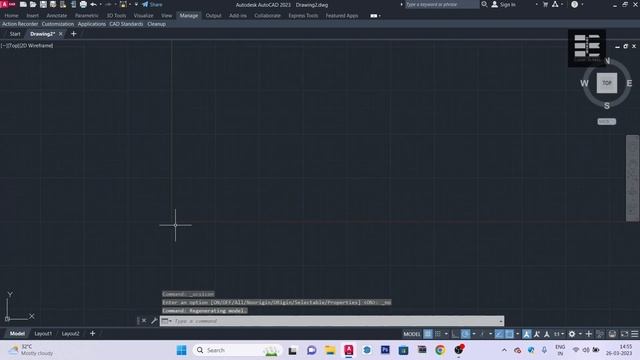640x360 pixels.
Task: Click the viewport controls label Top 2D Wireframe
Action: [x=27, y=46]
